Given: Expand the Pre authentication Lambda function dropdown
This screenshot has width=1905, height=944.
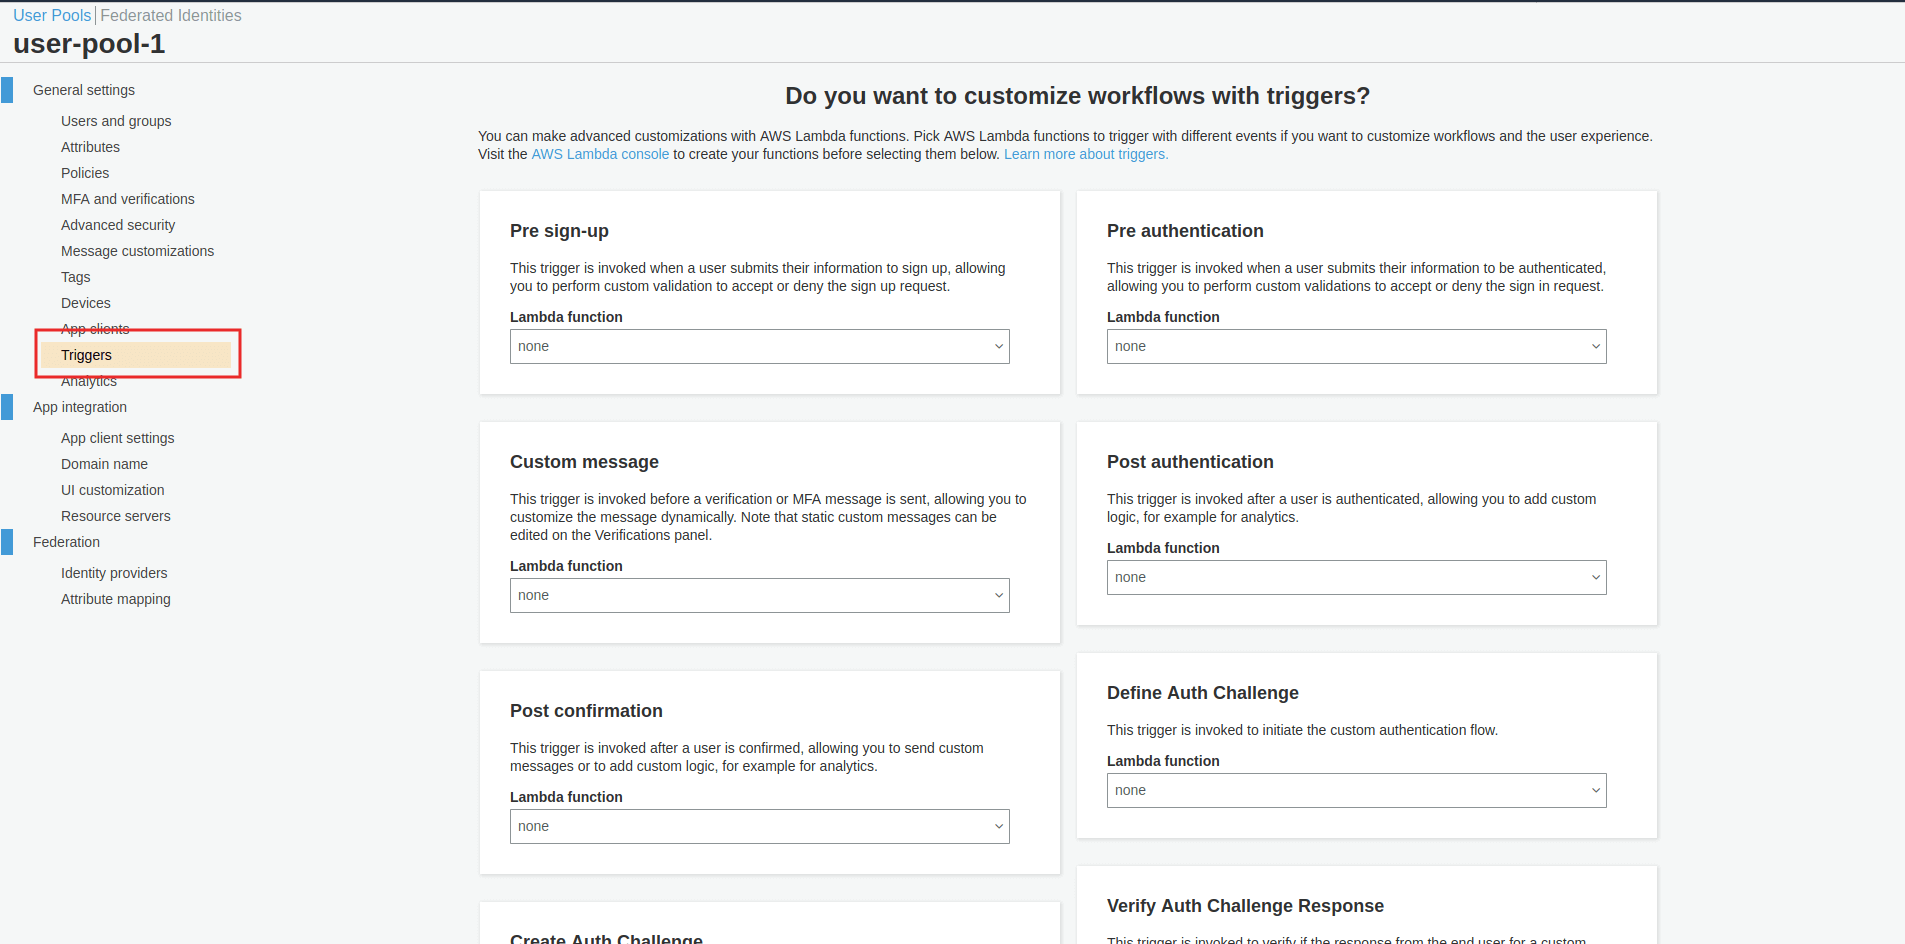Looking at the screenshot, I should click(x=1356, y=346).
